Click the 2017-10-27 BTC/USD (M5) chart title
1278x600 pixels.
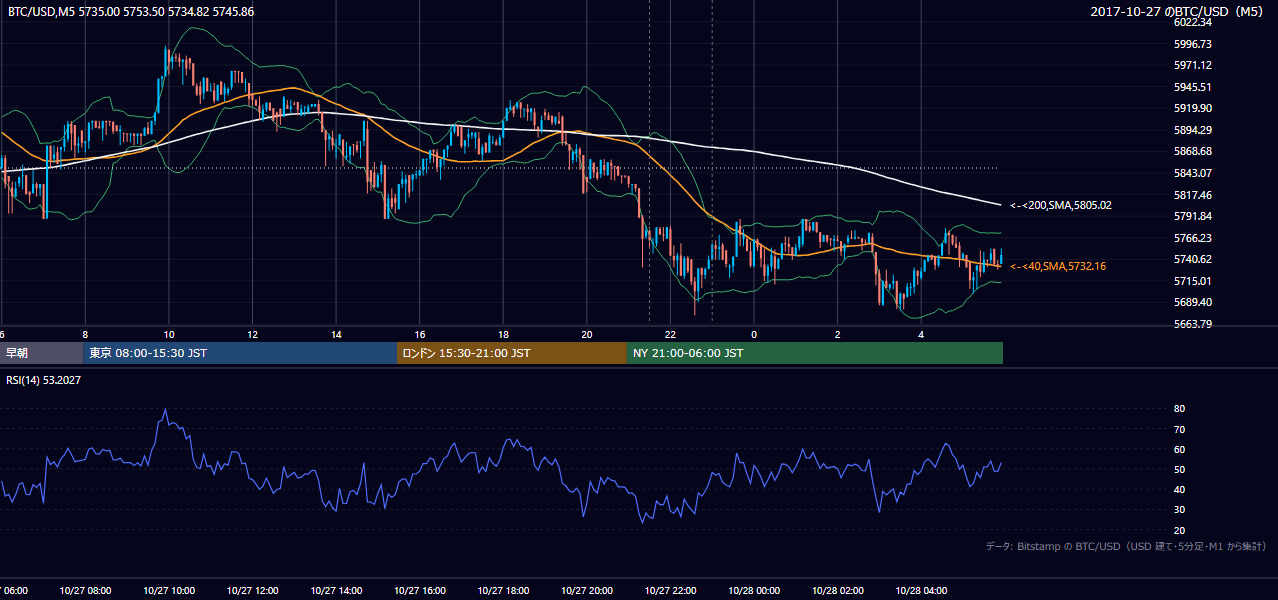pos(1179,11)
